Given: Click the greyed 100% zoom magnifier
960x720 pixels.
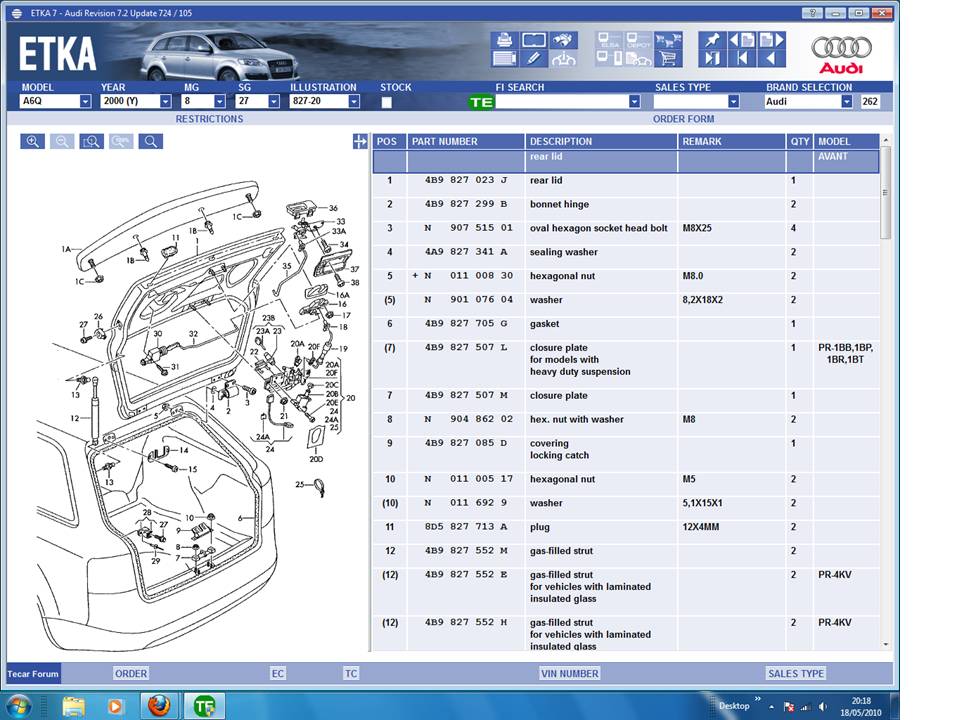Looking at the screenshot, I should click(x=121, y=141).
